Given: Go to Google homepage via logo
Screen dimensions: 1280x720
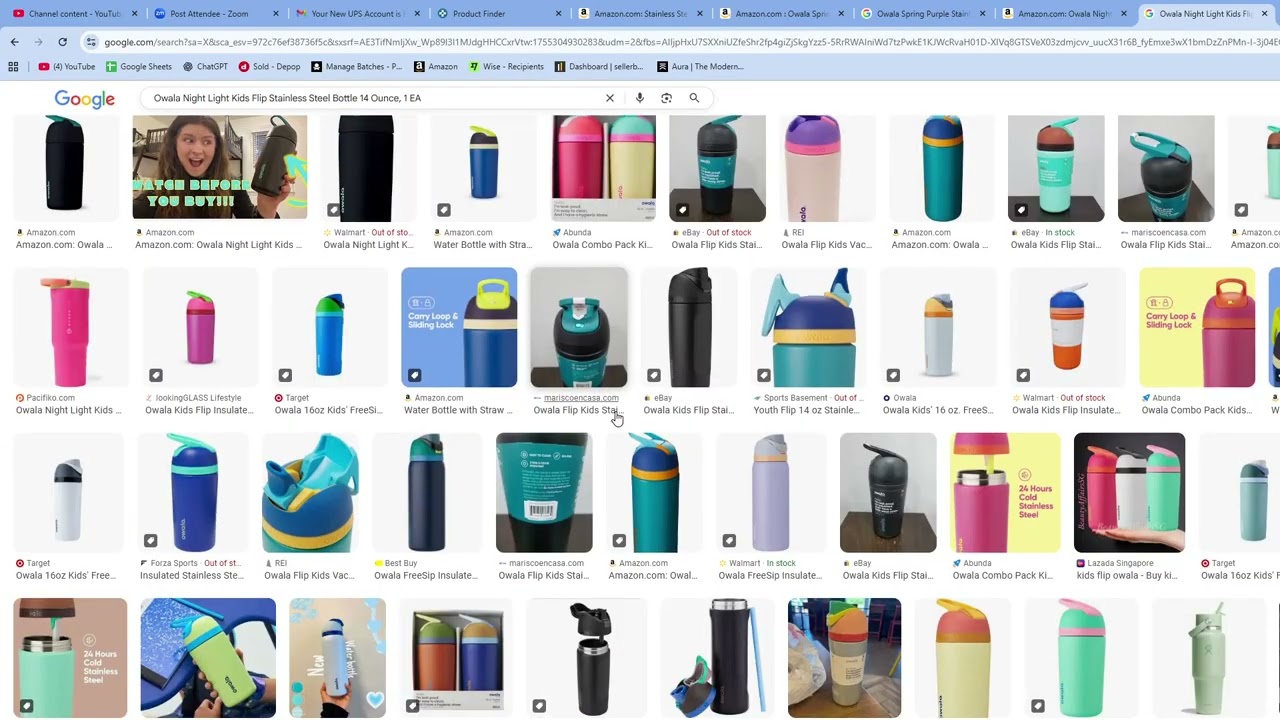Looking at the screenshot, I should point(85,99).
